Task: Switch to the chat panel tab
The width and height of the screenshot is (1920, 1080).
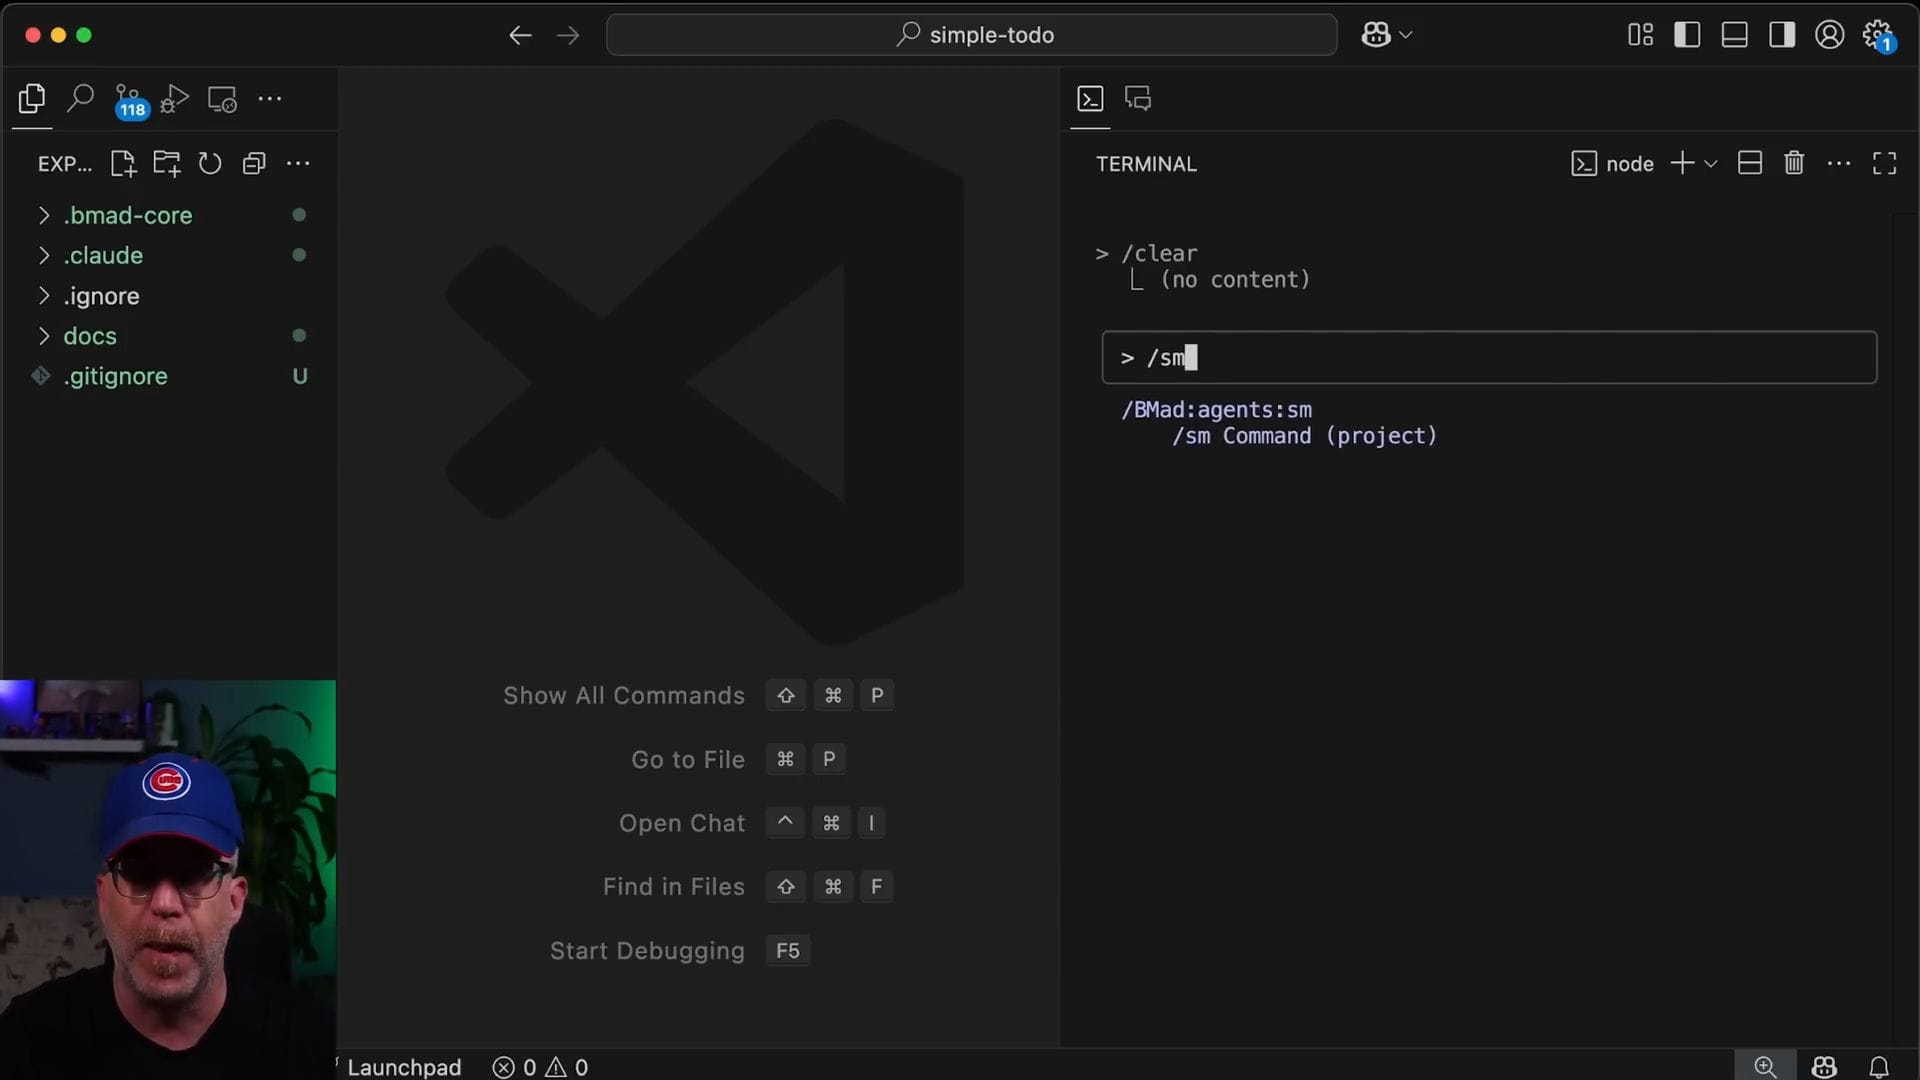Action: (1138, 98)
